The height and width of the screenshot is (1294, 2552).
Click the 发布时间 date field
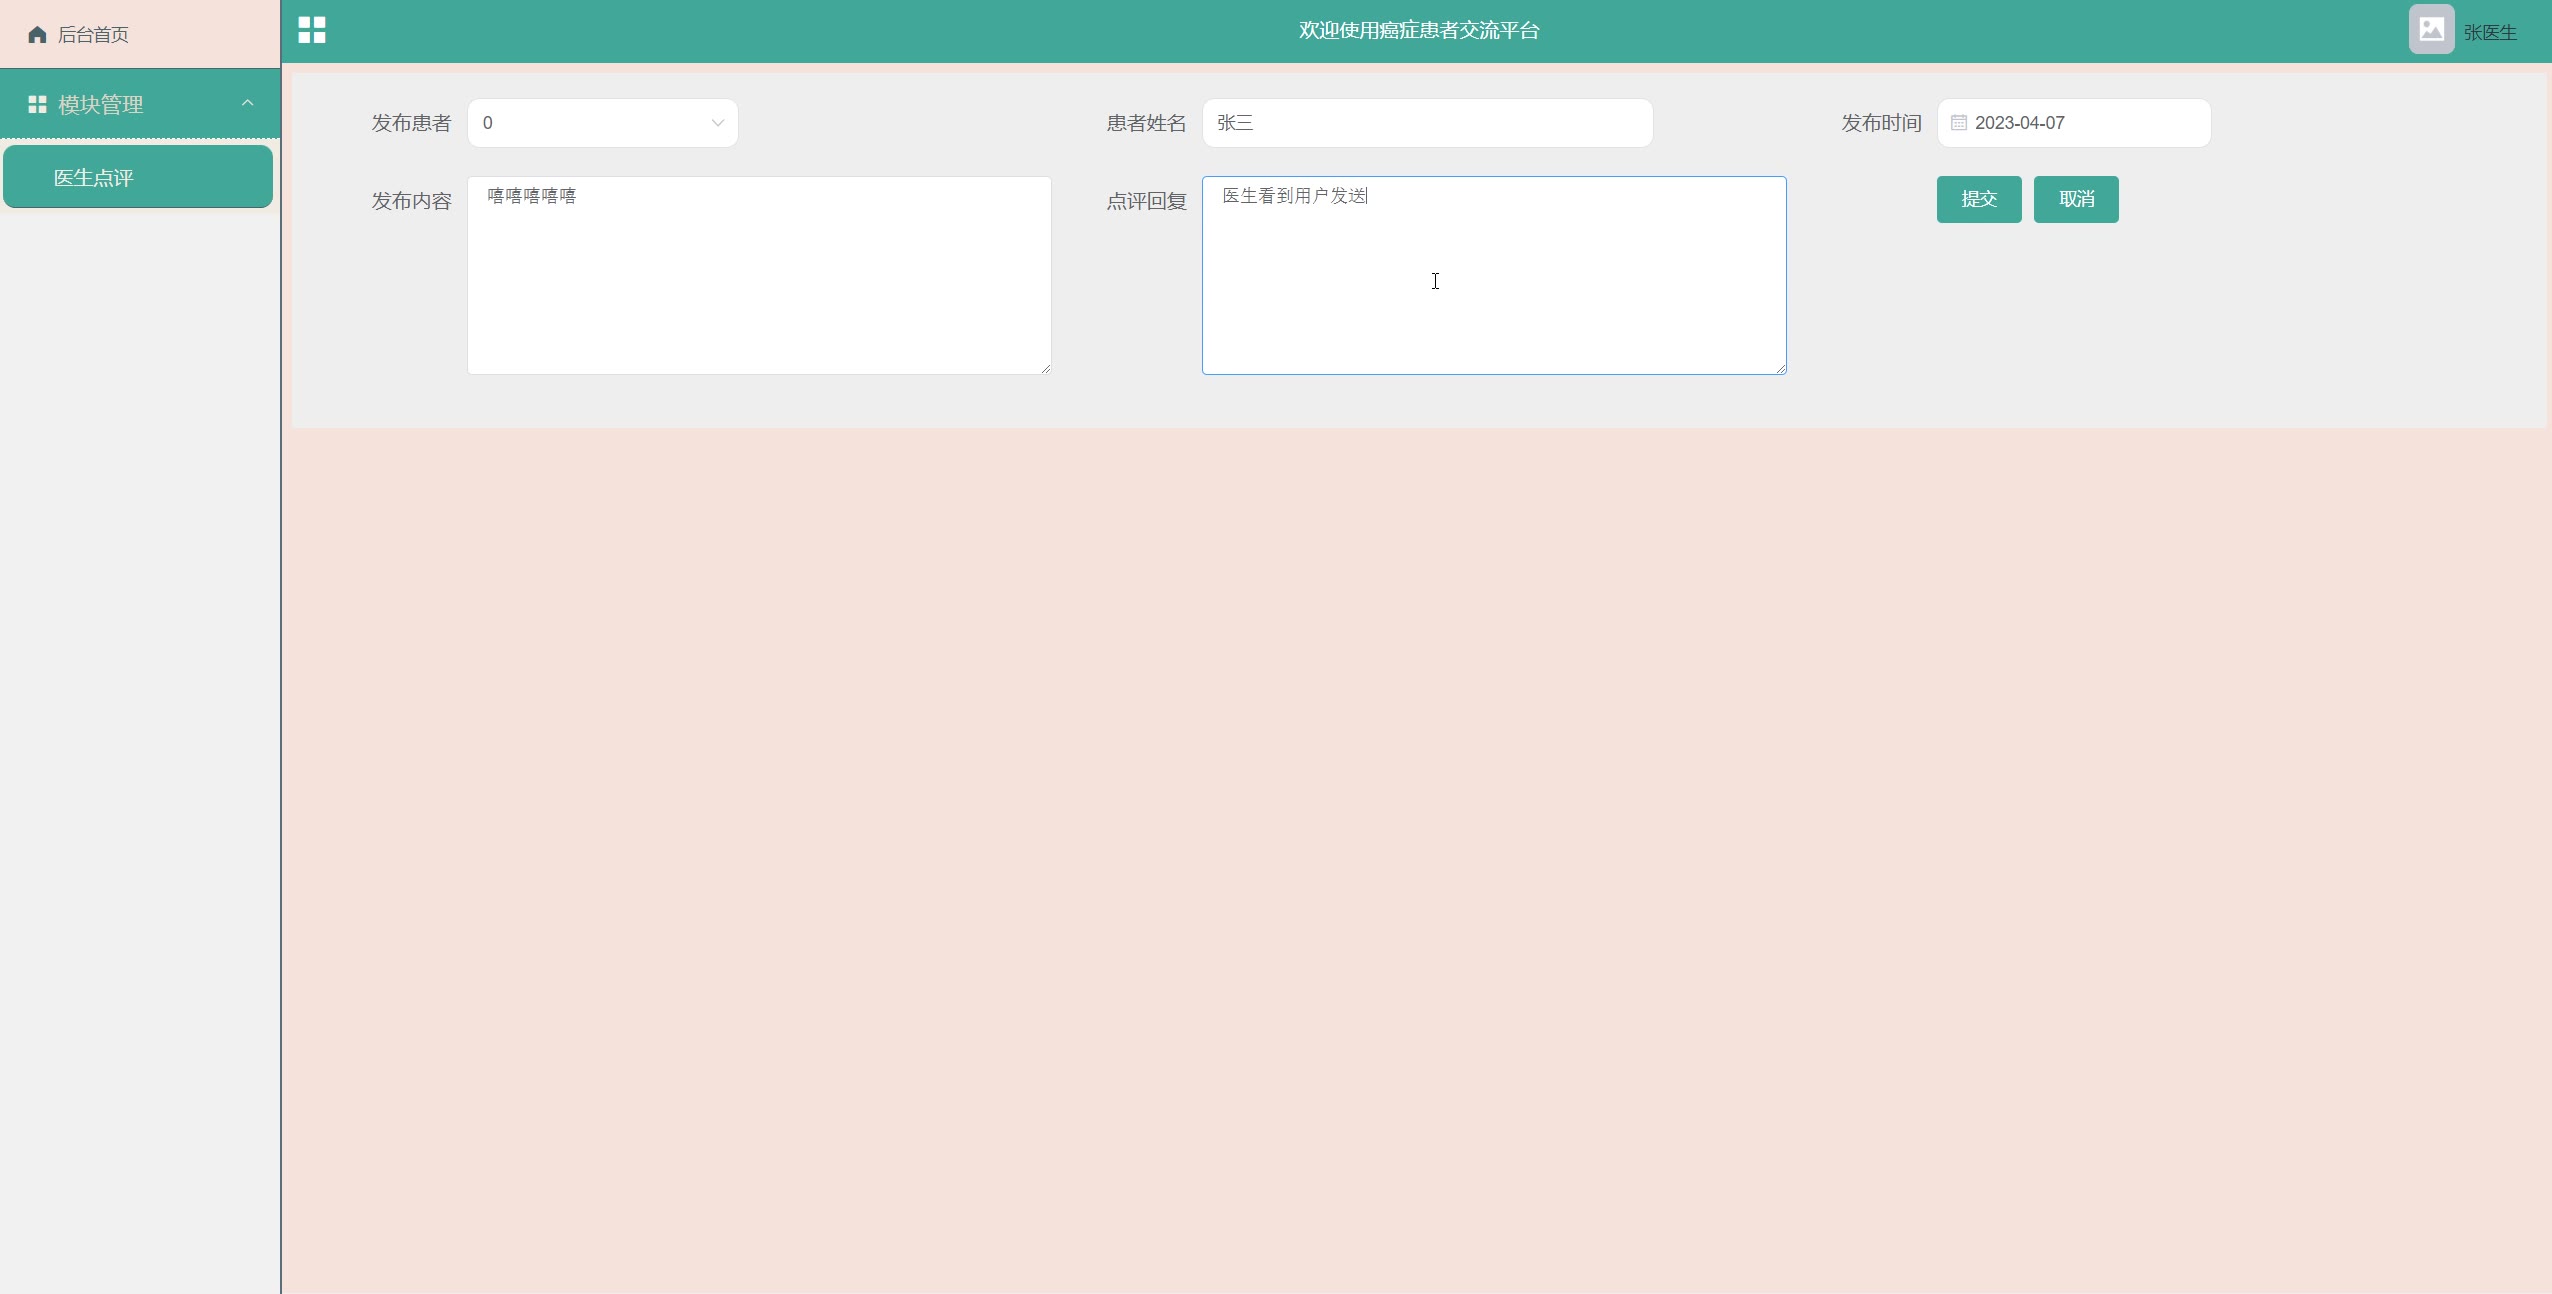pyautogui.click(x=2073, y=123)
